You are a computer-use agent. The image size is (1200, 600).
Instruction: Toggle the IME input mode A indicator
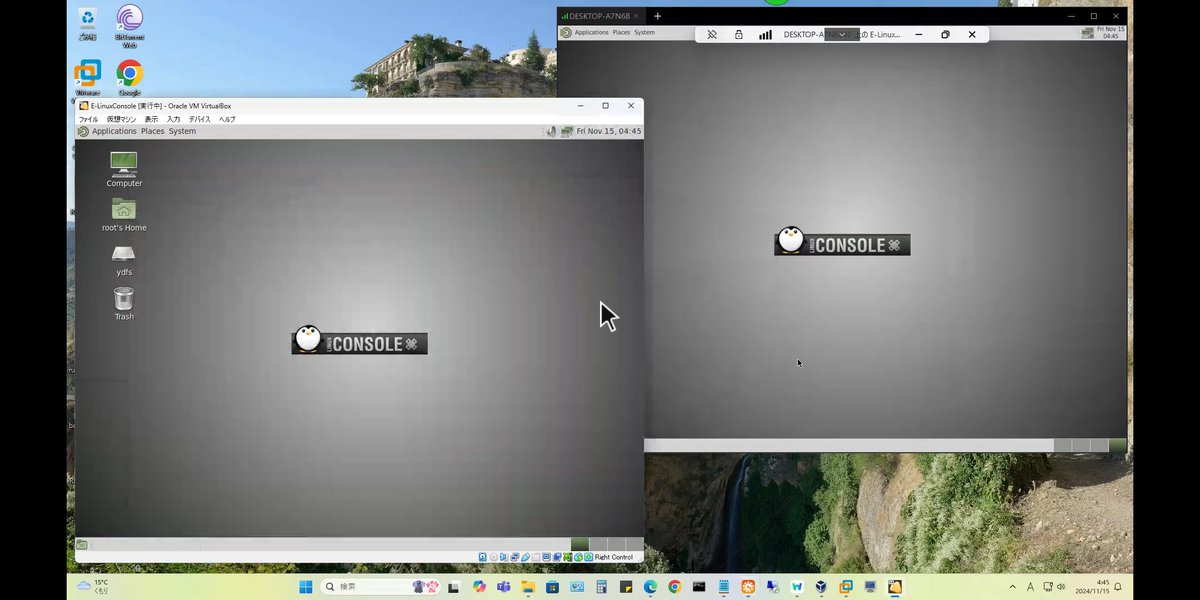(x=1030, y=587)
